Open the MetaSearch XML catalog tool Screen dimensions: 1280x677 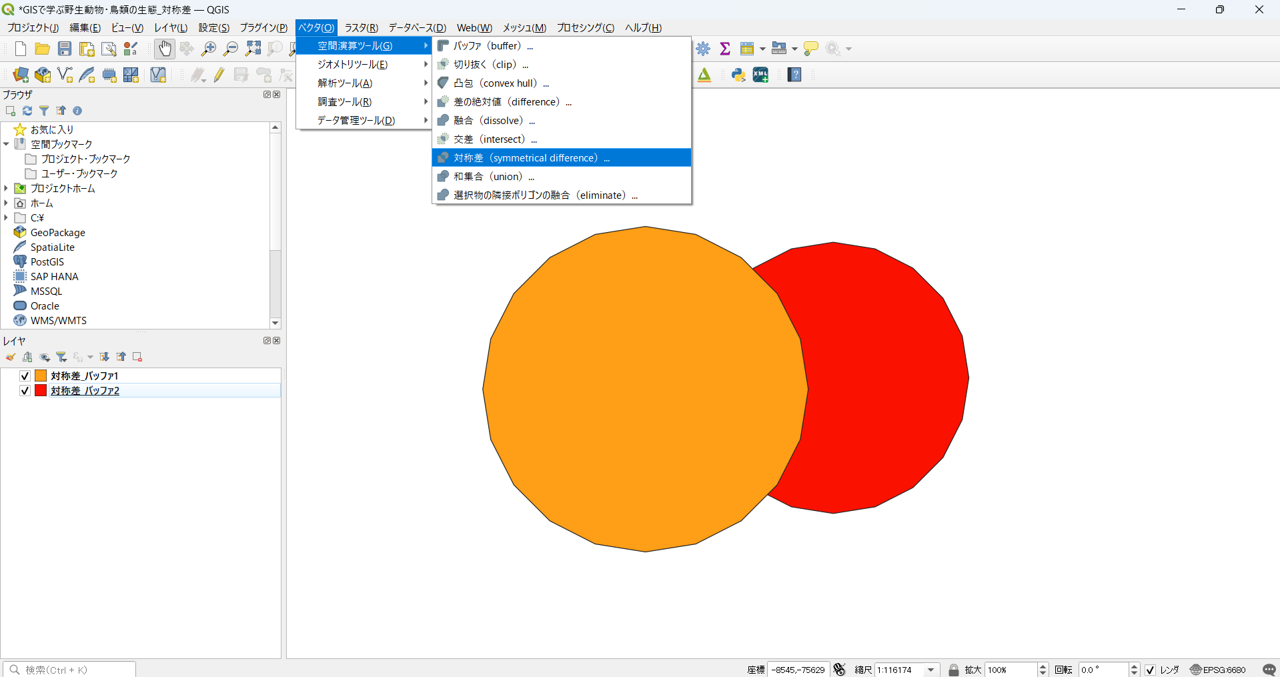tap(759, 74)
